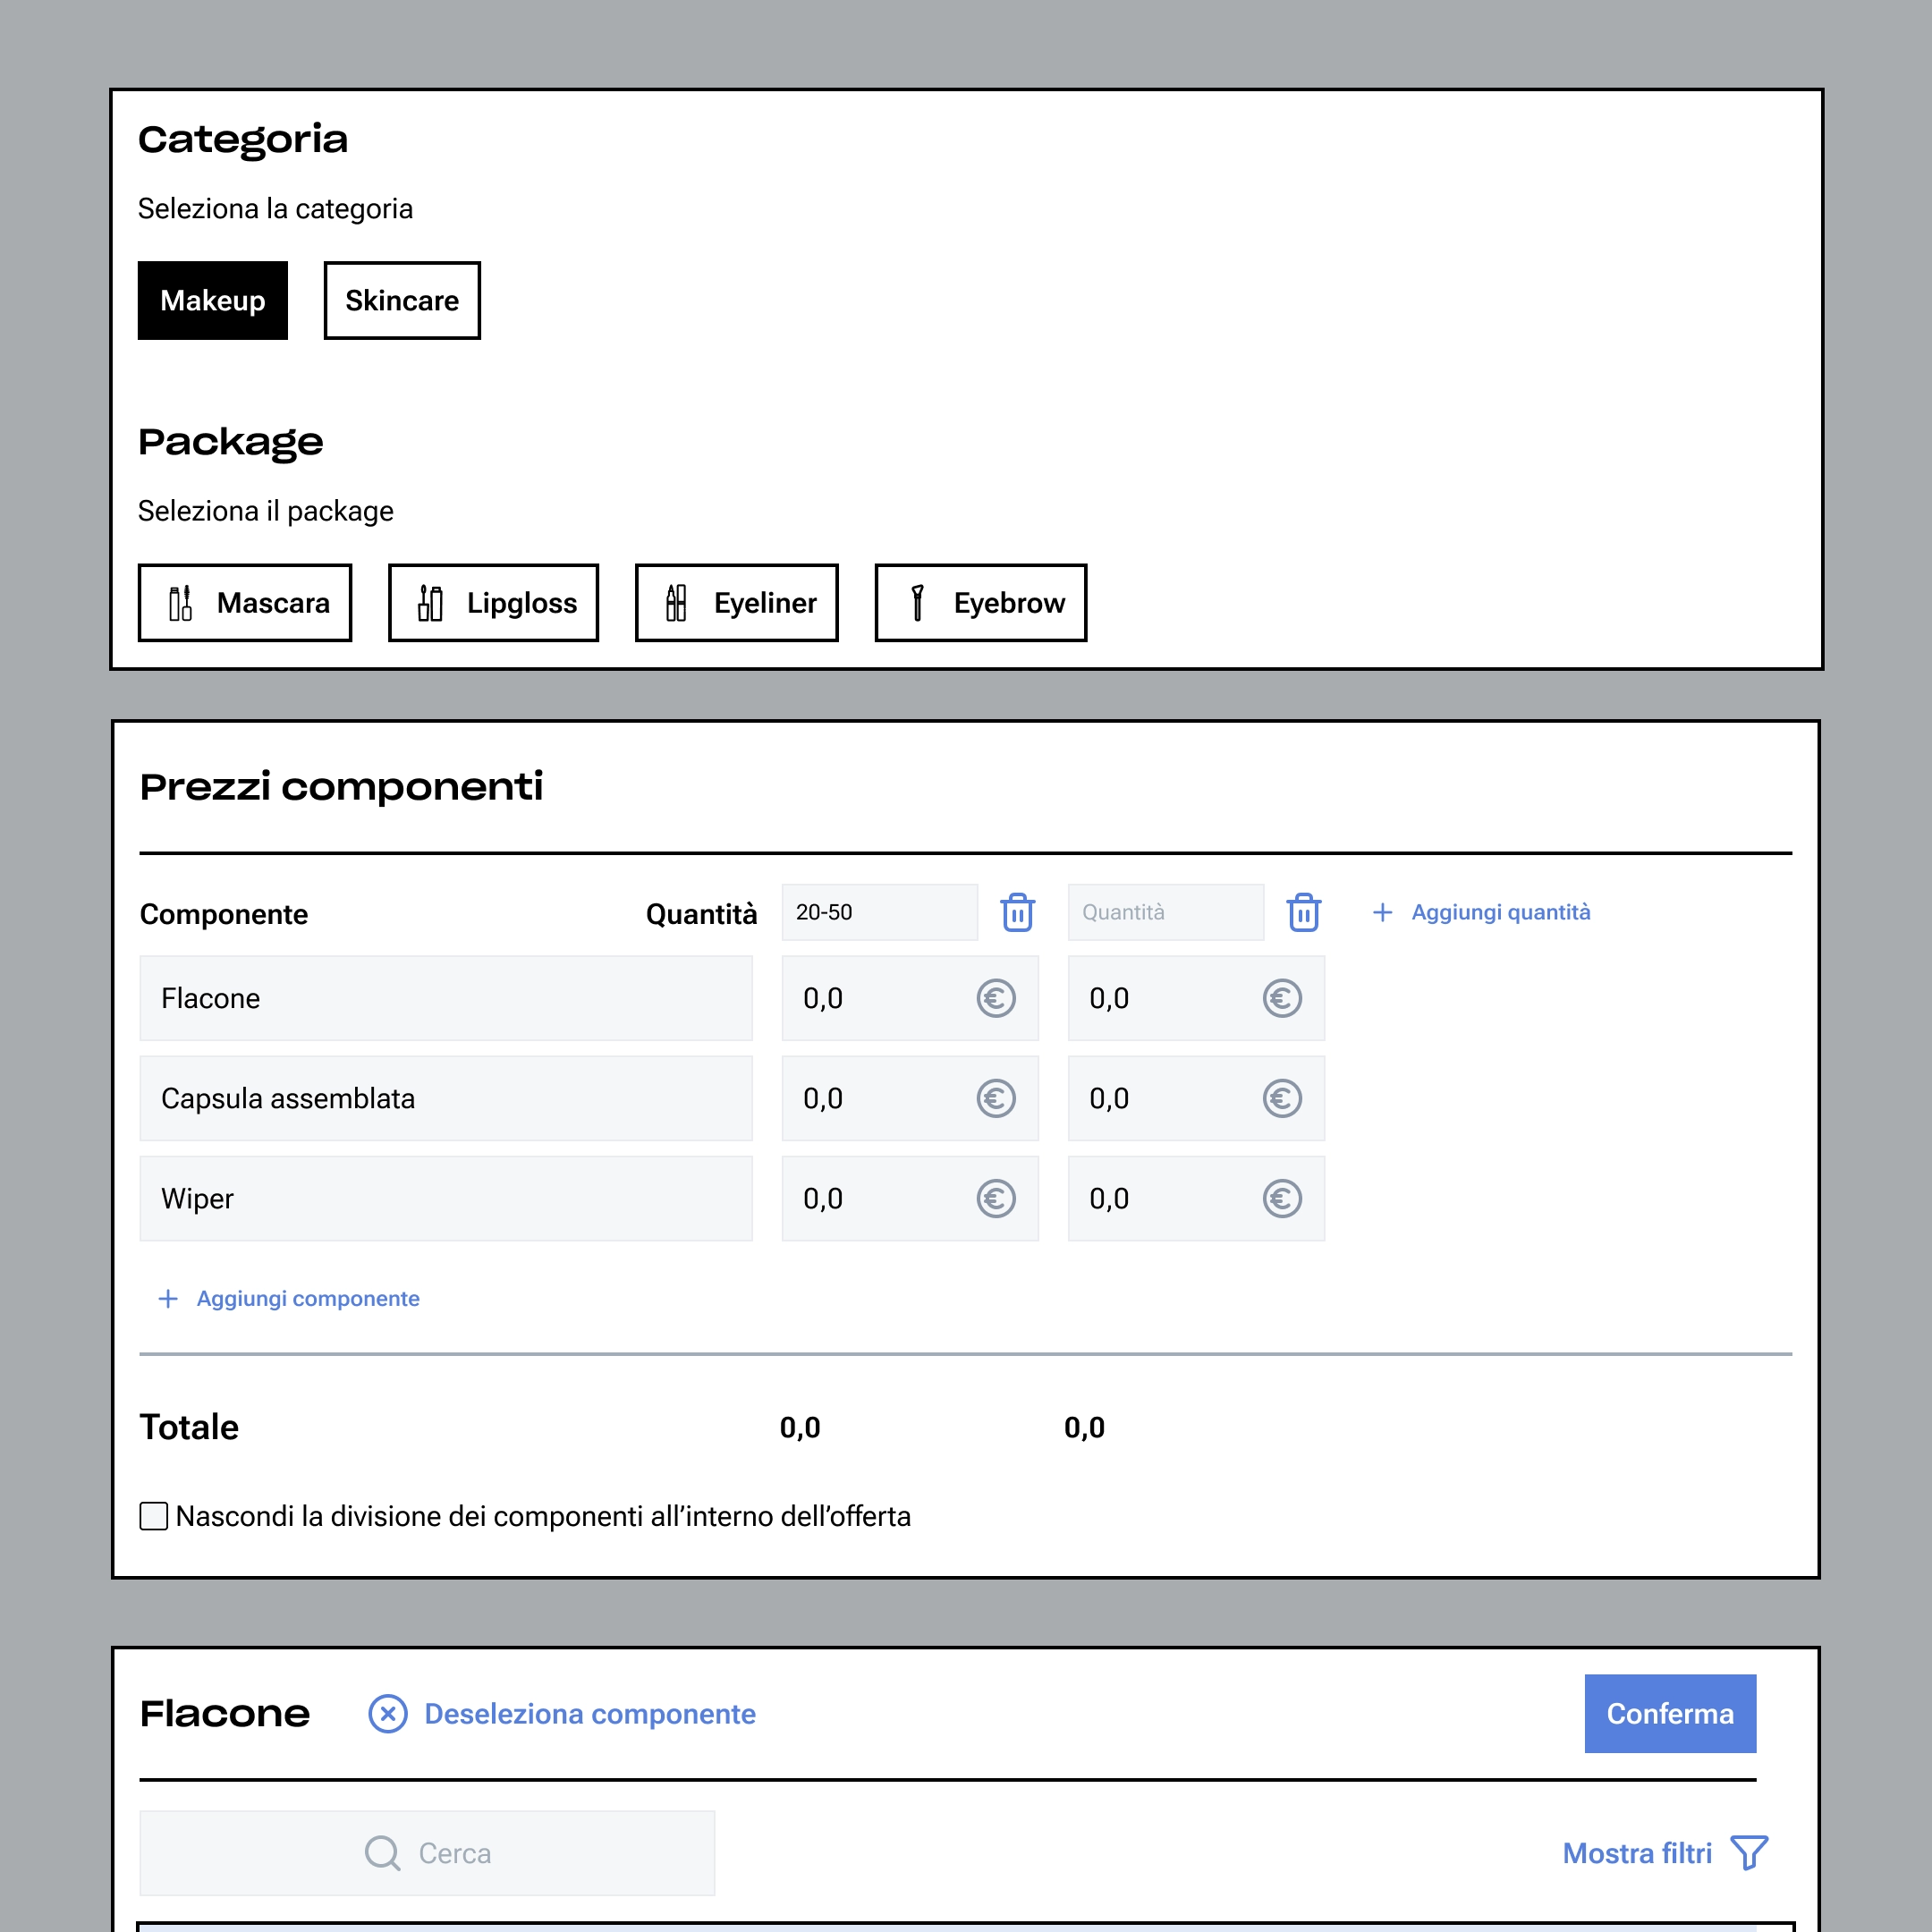Click Mostra filtri link
Screen dimensions: 1932x1932
(x=1637, y=1853)
